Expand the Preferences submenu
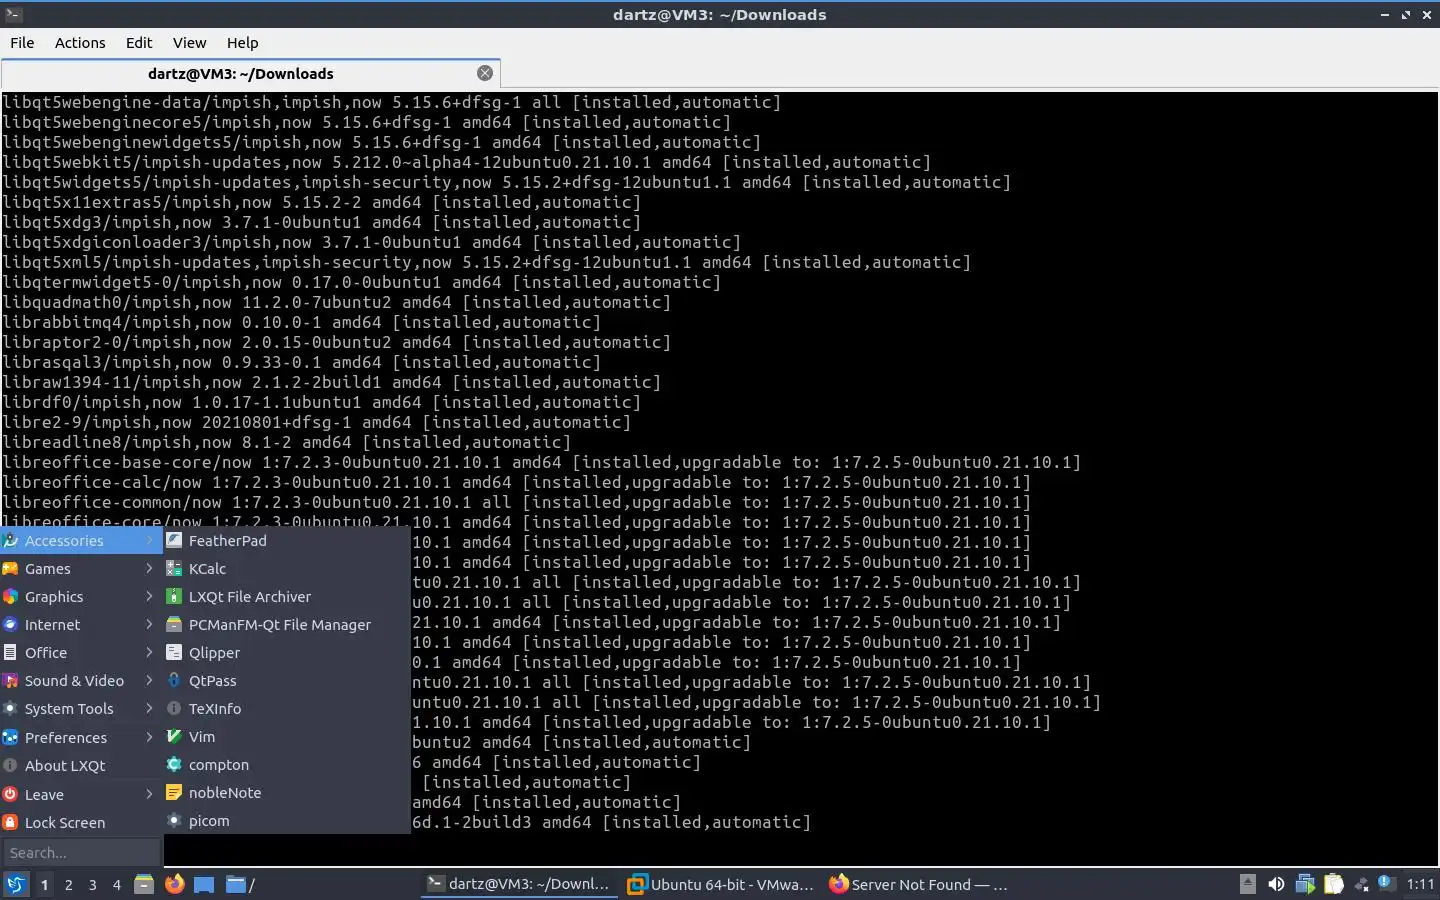The width and height of the screenshot is (1440, 900). point(80,737)
